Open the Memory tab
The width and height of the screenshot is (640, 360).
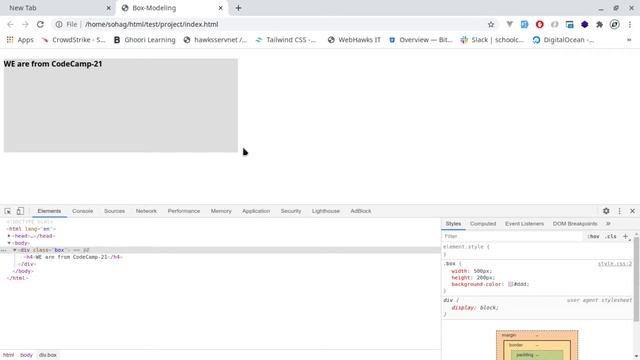tap(221, 211)
